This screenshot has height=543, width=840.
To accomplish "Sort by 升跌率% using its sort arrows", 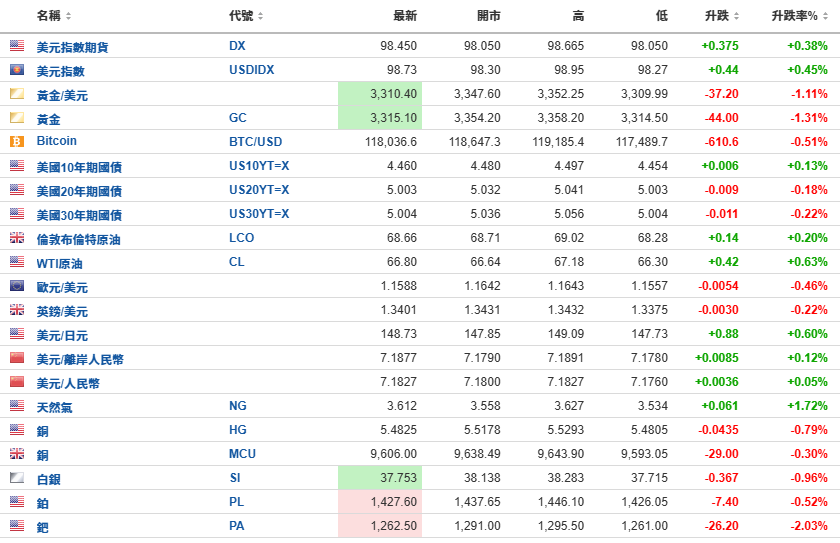I will point(825,16).
